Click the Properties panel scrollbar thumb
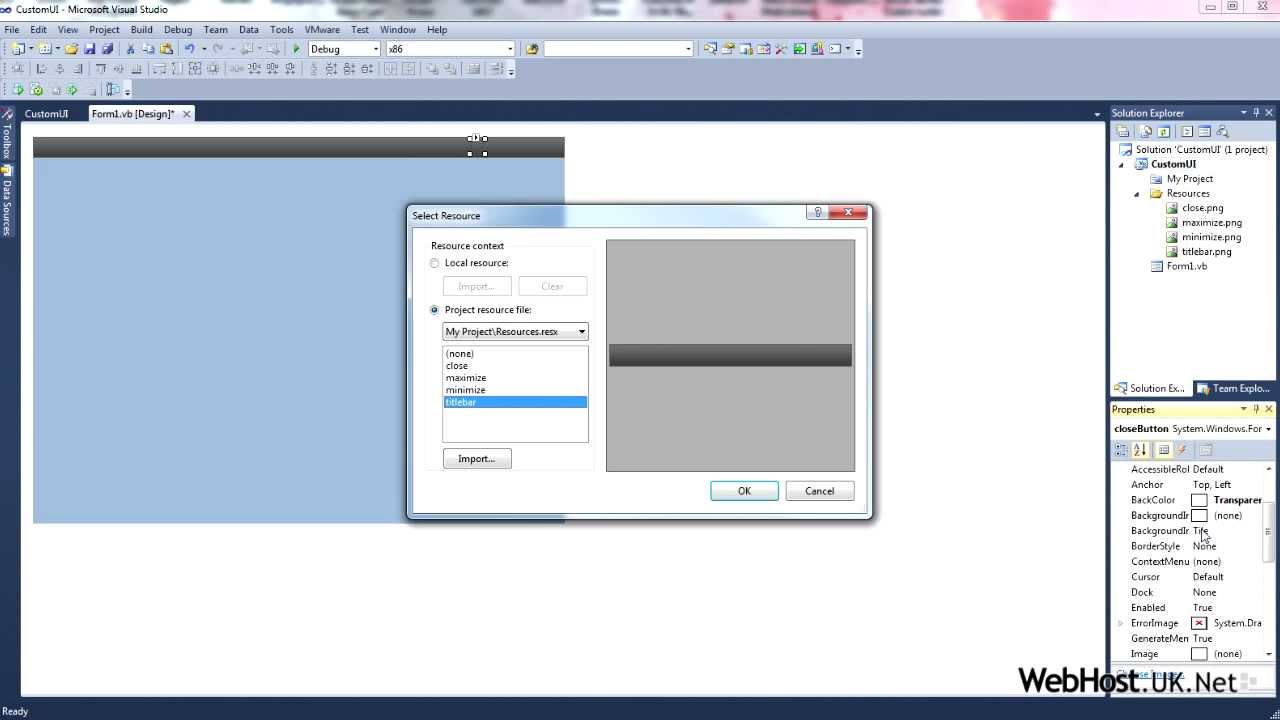Viewport: 1280px width, 720px height. pos(1268,532)
